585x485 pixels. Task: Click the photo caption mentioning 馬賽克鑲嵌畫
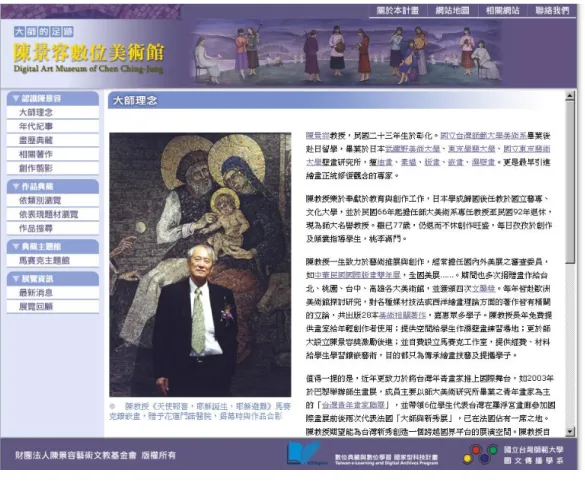pyautogui.click(x=200, y=411)
